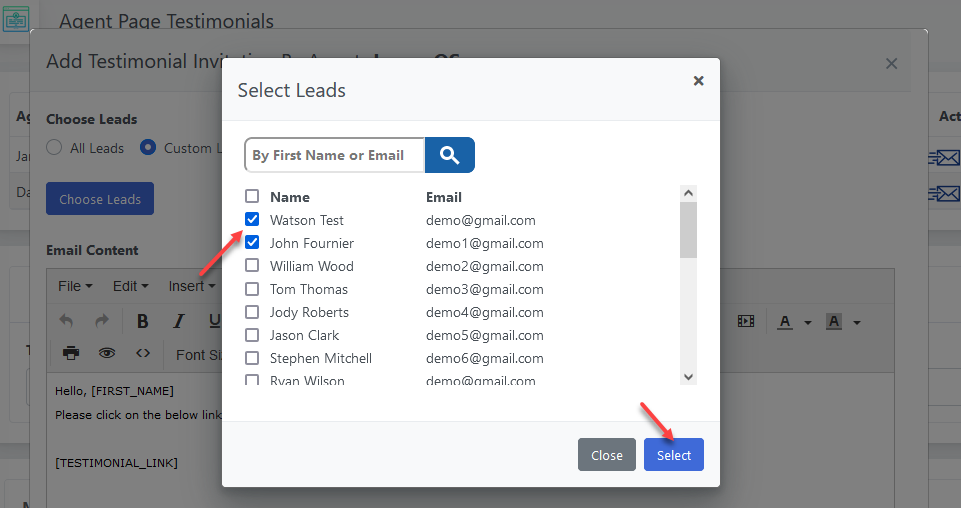Click the blue Select button
This screenshot has height=508, width=961.
[673, 455]
